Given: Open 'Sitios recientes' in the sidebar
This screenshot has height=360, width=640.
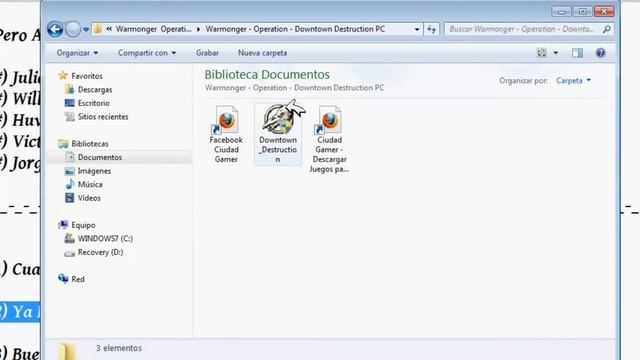Looking at the screenshot, I should tap(103, 117).
